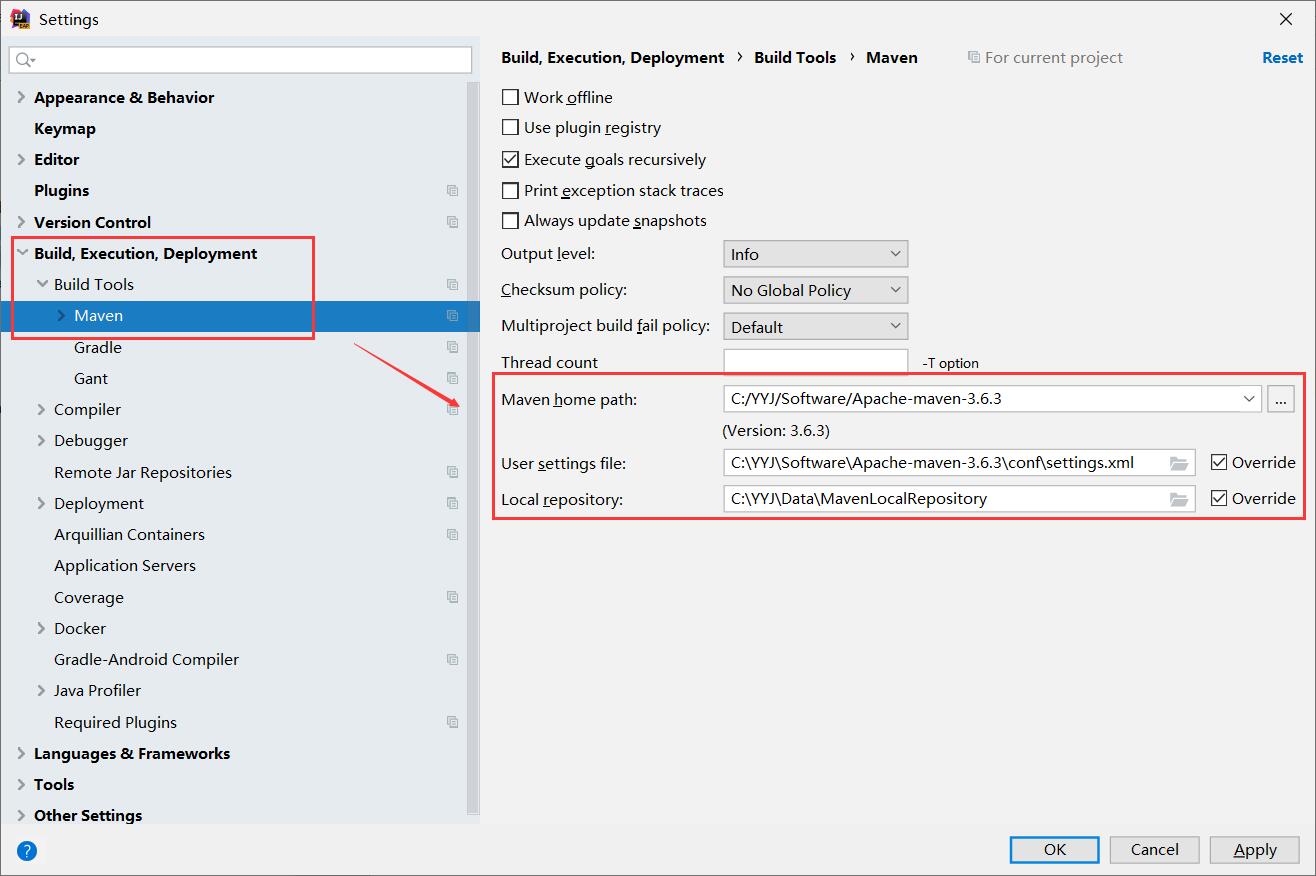
Task: Open Remote Jar Repositories page
Action: click(143, 472)
